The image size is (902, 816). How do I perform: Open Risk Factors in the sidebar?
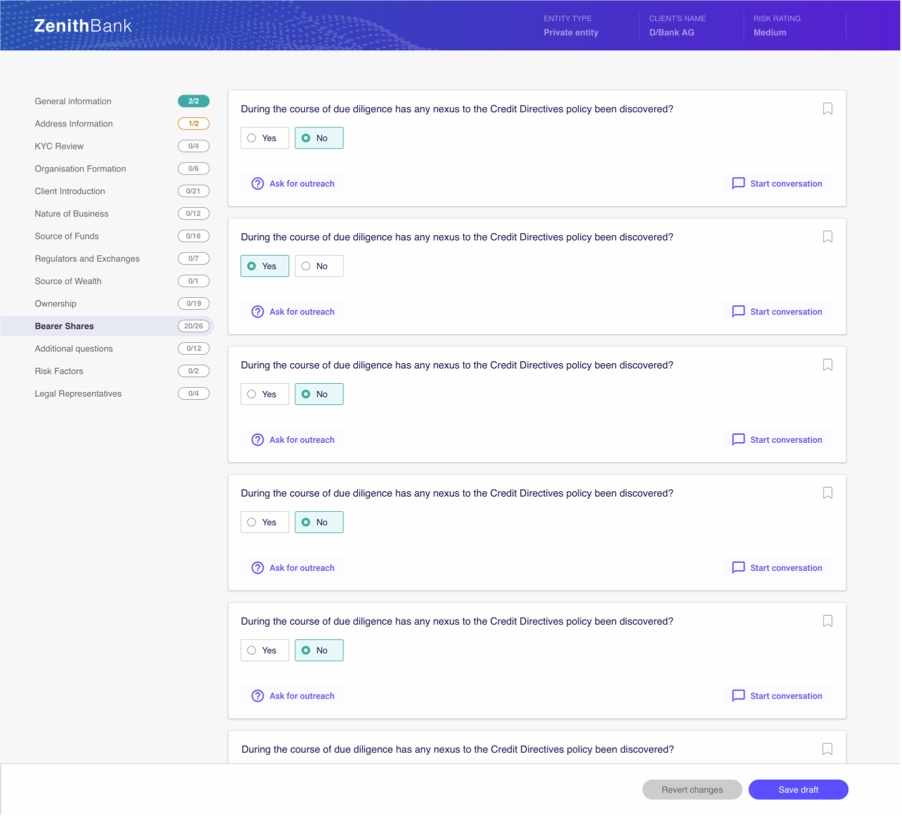[x=60, y=371]
